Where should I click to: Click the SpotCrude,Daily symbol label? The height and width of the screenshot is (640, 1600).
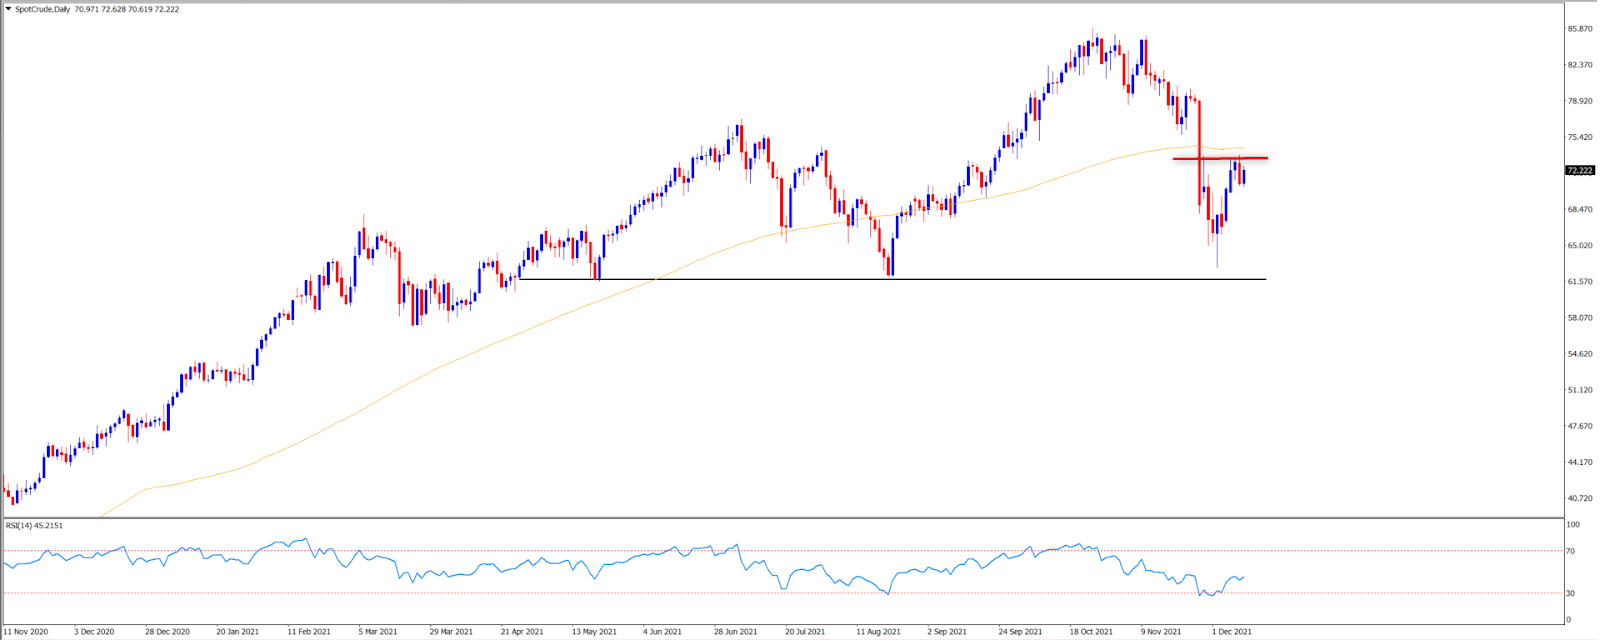(x=42, y=9)
